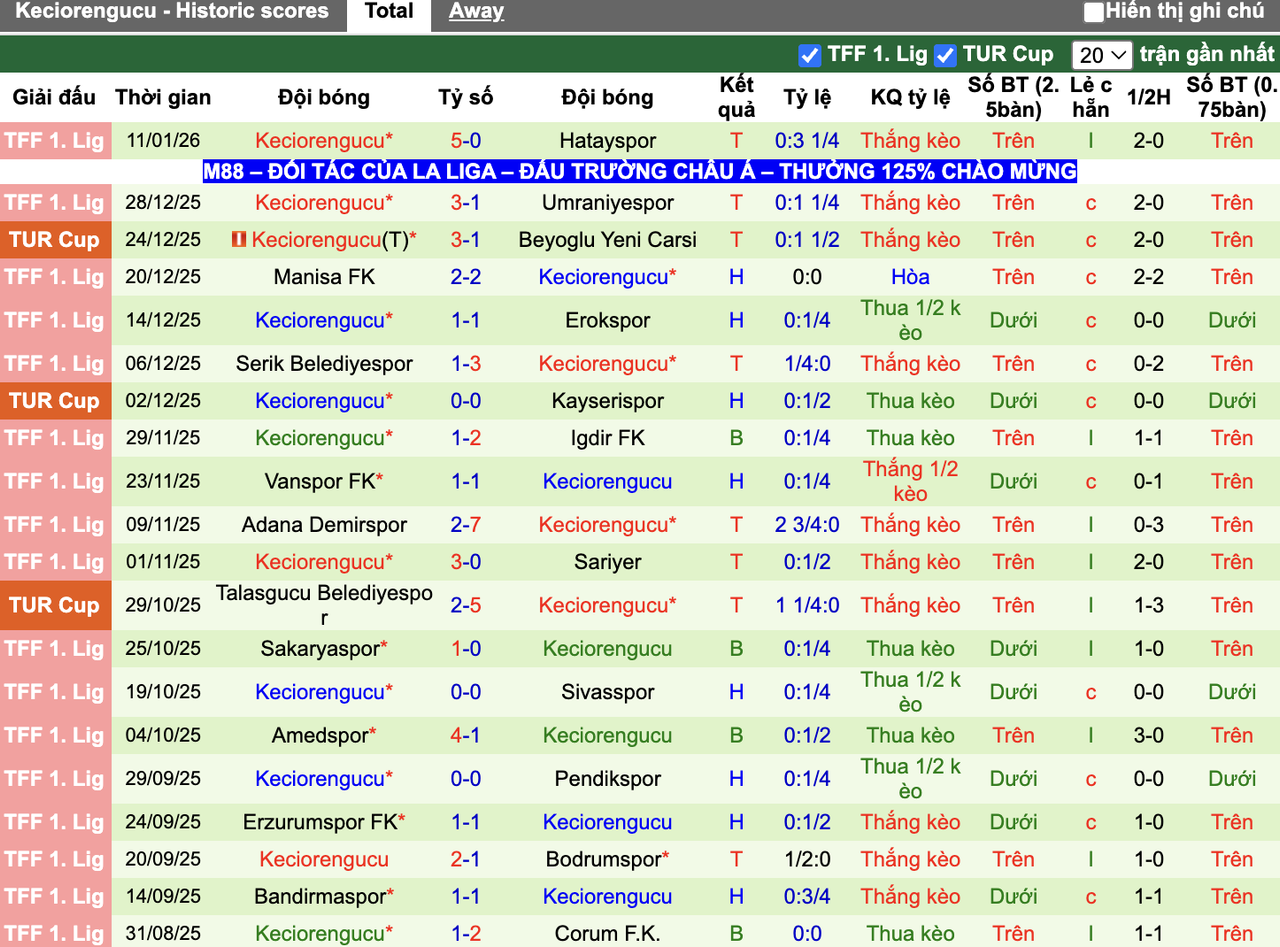Open the 20 recent matches dropdown
This screenshot has width=1280, height=947.
click(1101, 55)
